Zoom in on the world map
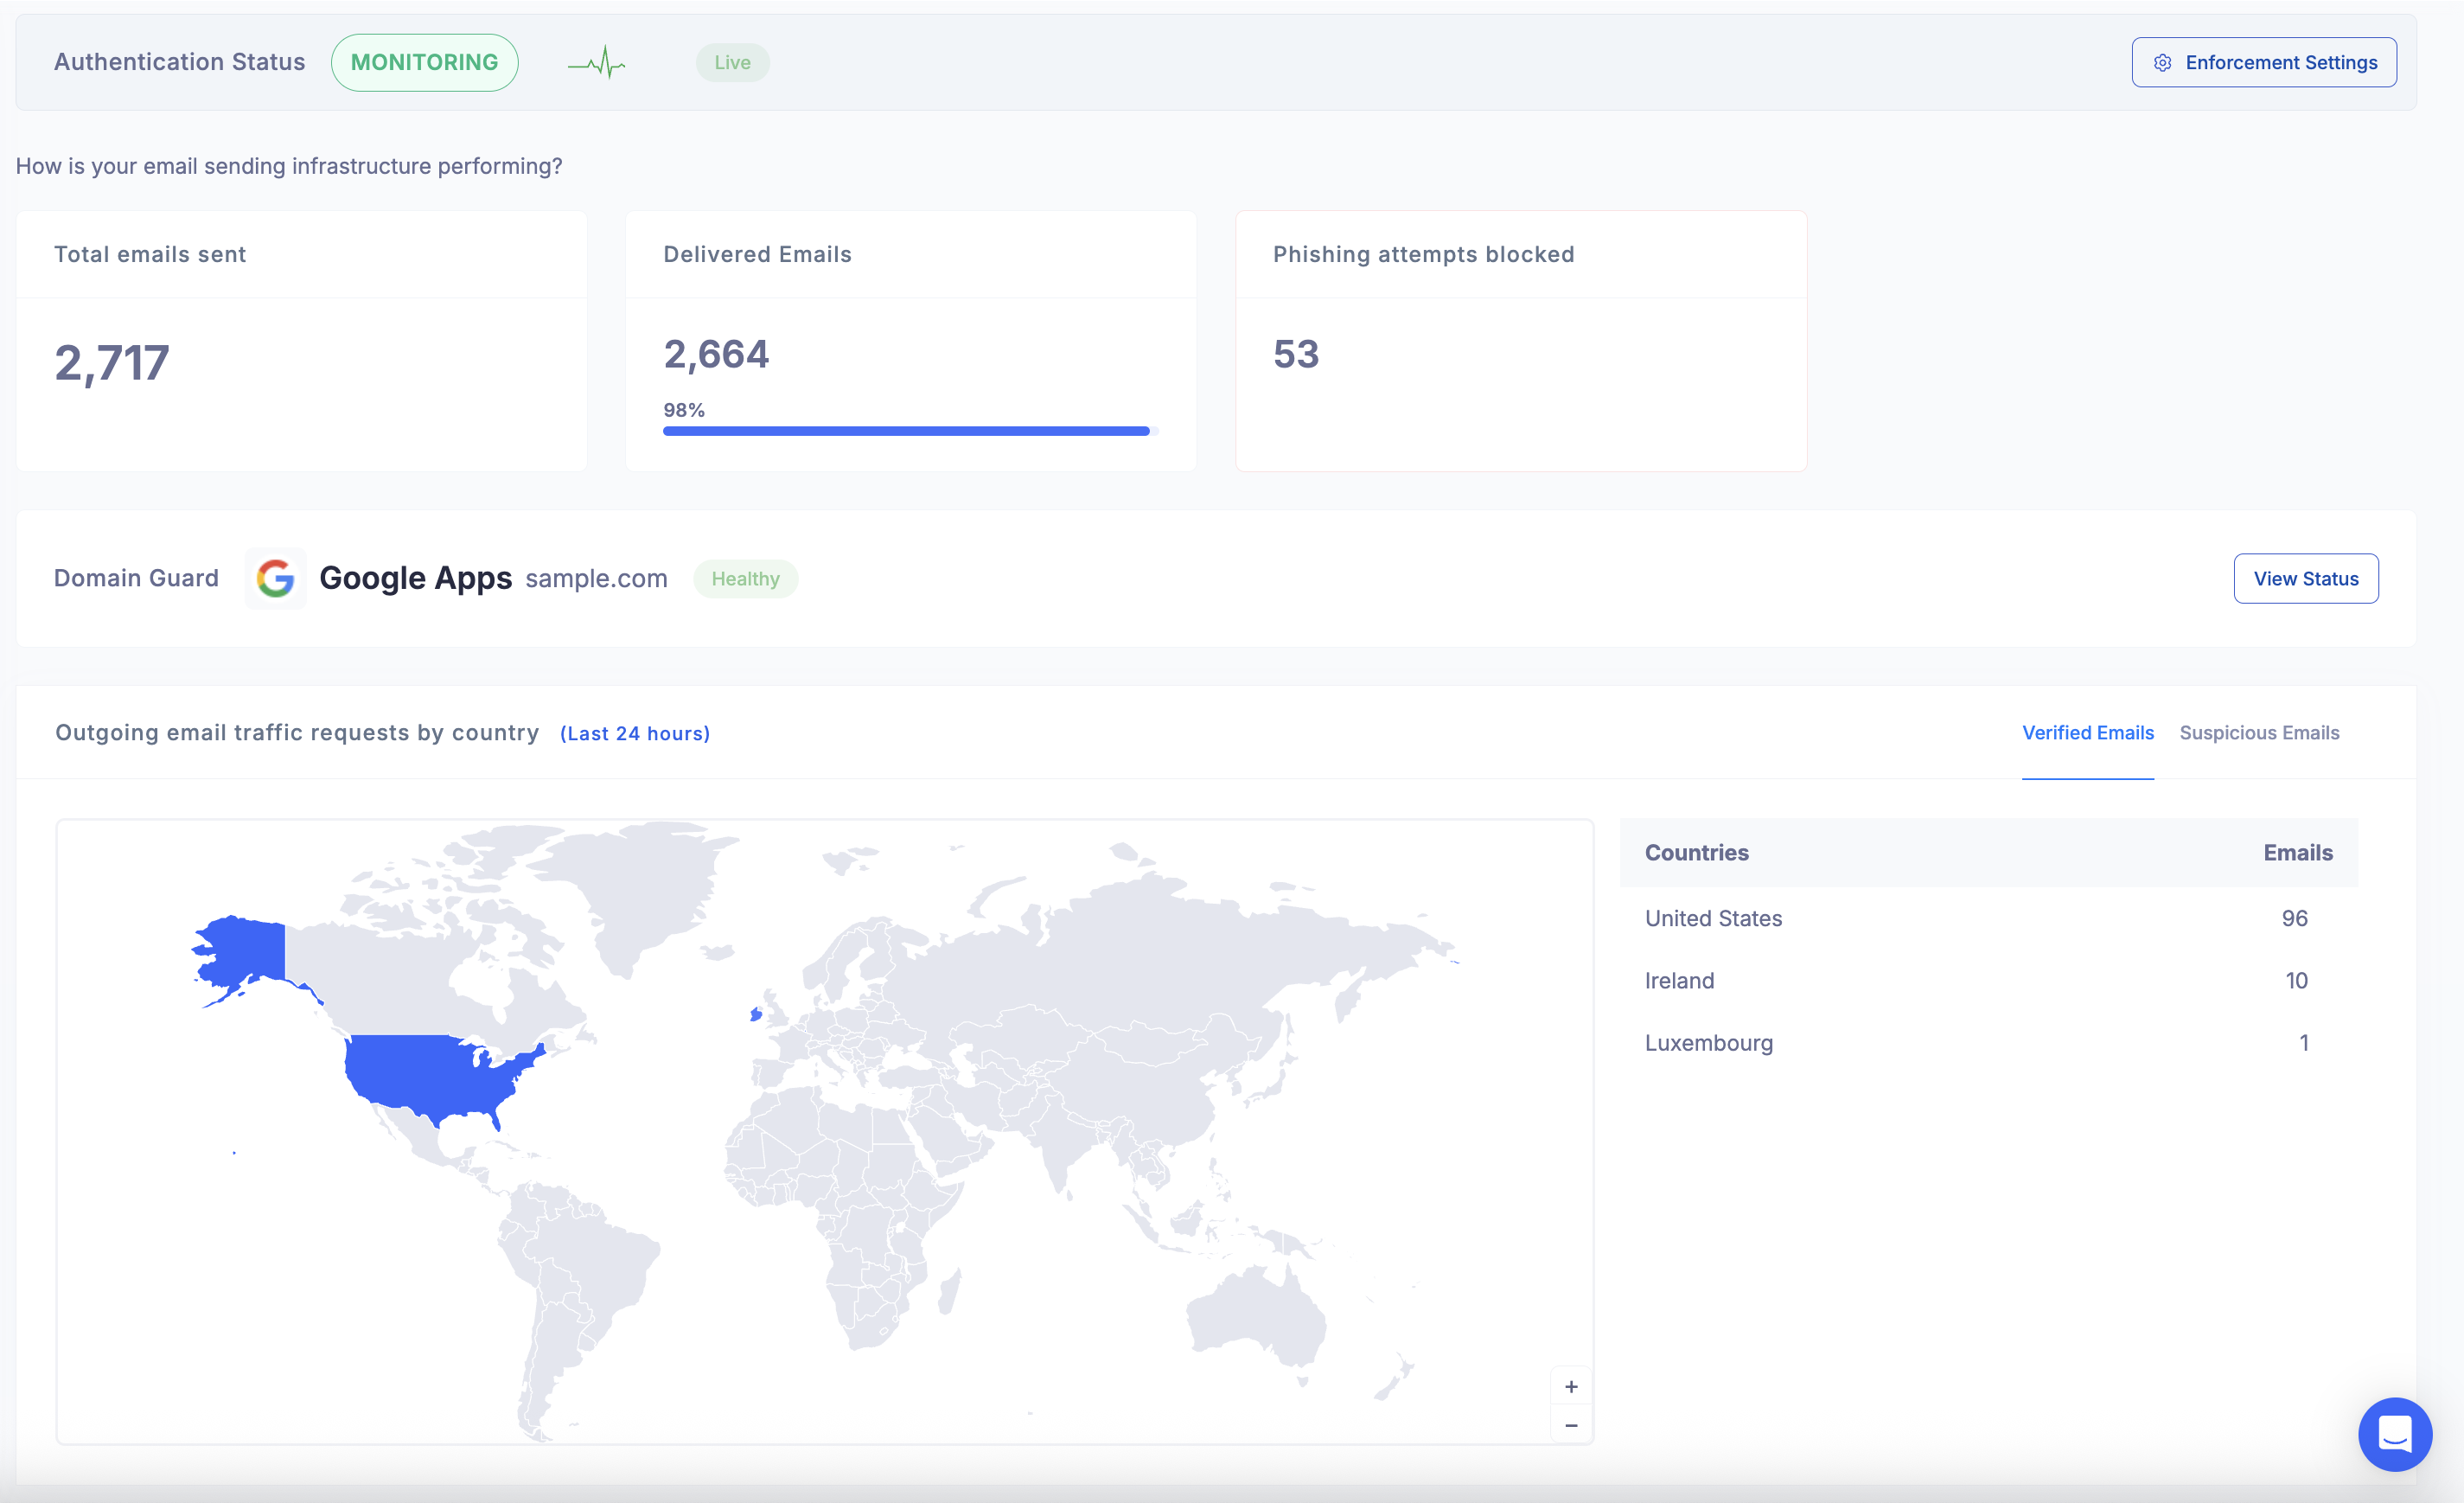Image resolution: width=2464 pixels, height=1503 pixels. 1571,1387
